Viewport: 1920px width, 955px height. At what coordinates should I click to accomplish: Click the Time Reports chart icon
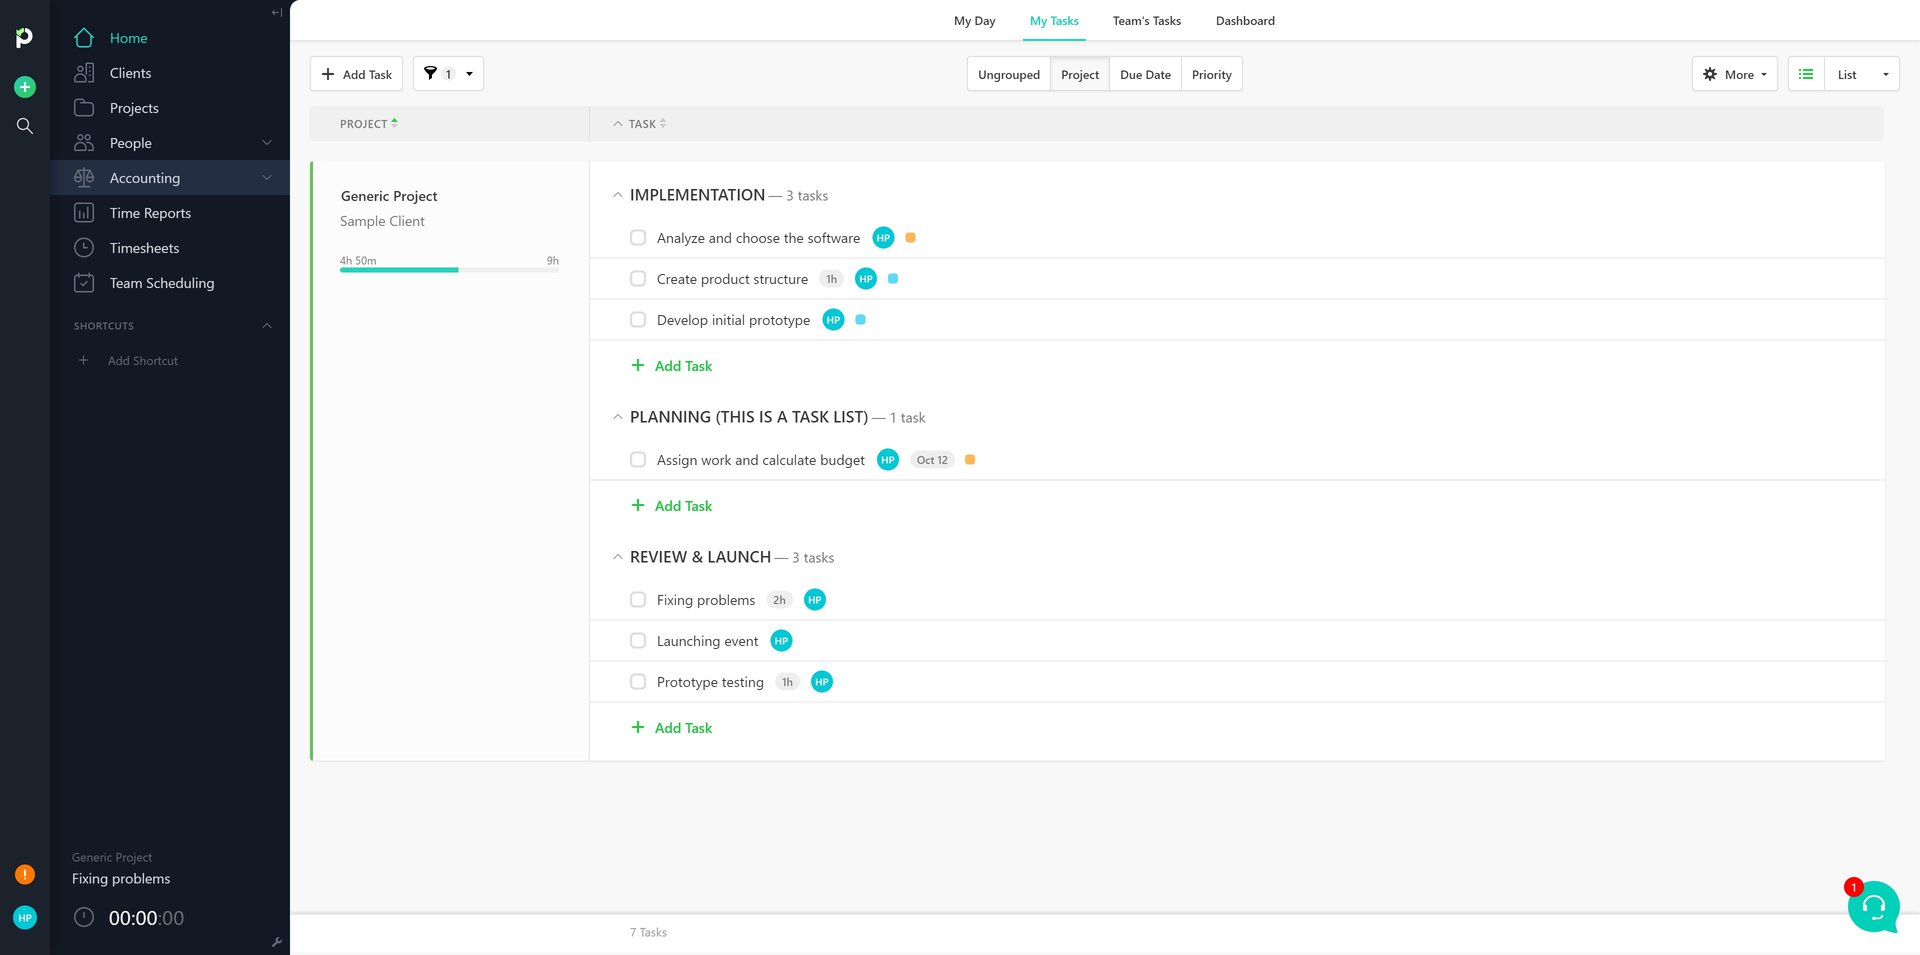(x=84, y=213)
